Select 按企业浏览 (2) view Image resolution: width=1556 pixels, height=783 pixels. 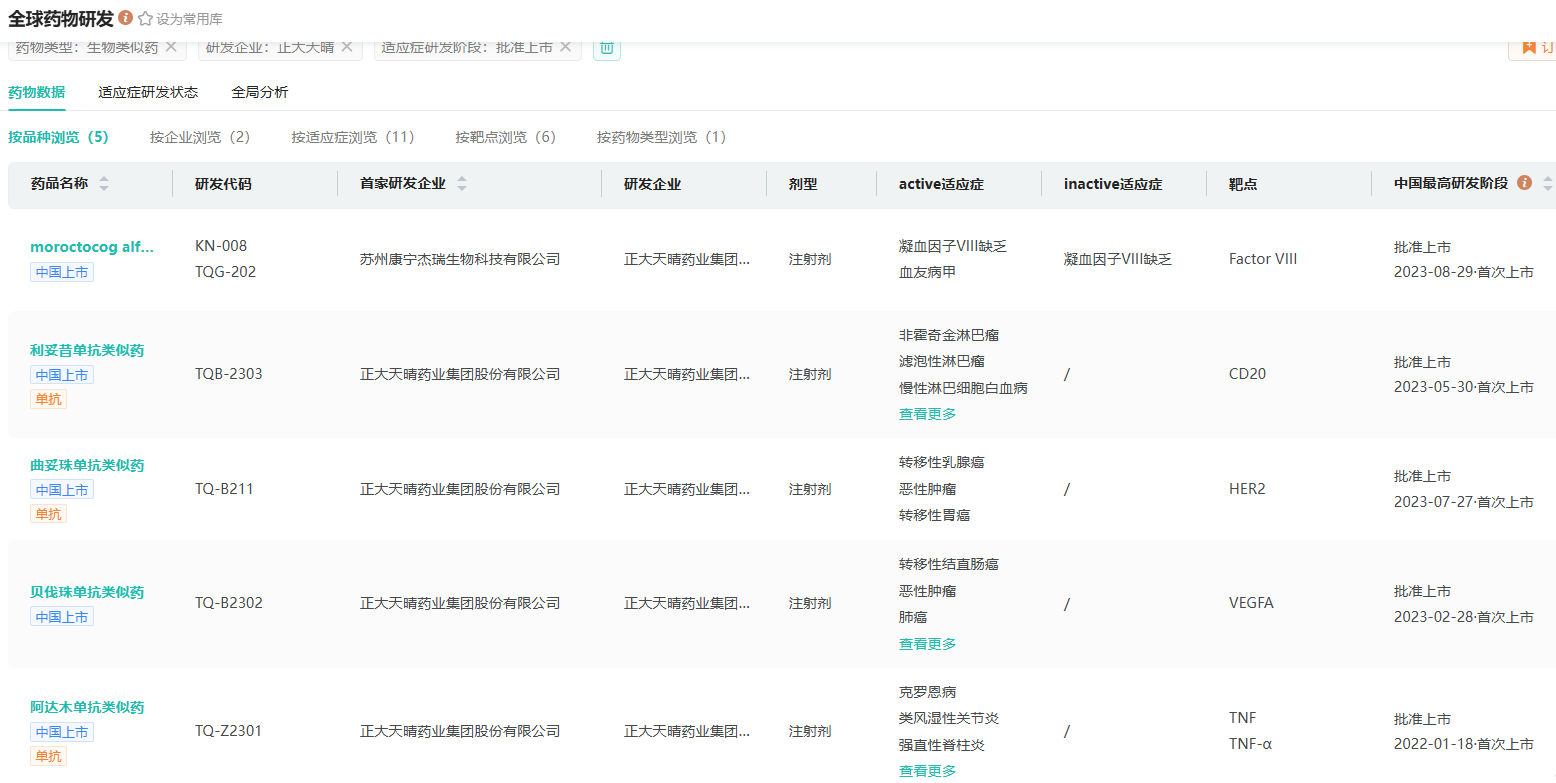click(x=200, y=137)
